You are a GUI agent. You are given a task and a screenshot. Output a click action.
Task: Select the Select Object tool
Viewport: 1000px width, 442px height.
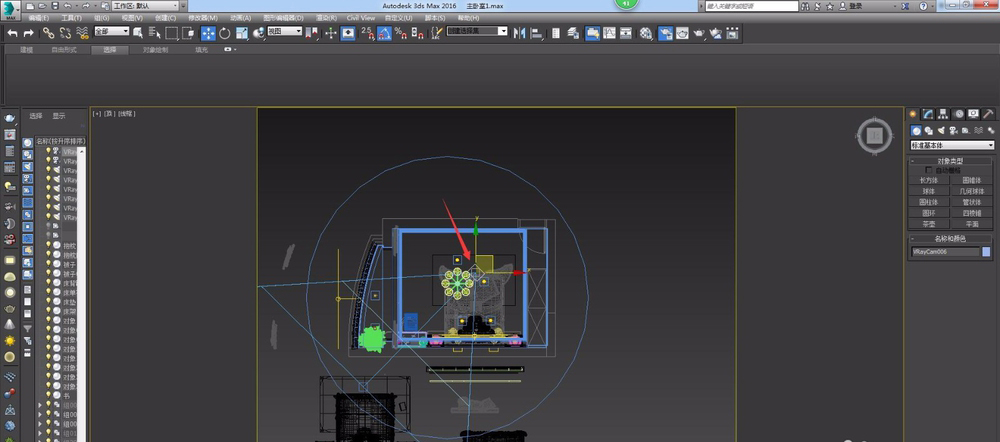click(x=138, y=33)
